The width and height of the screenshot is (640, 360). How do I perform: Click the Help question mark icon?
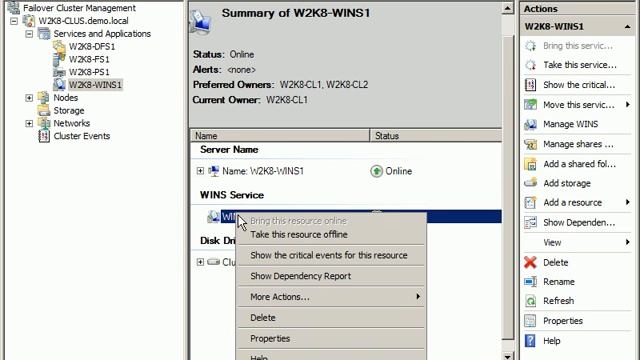[x=530, y=341]
